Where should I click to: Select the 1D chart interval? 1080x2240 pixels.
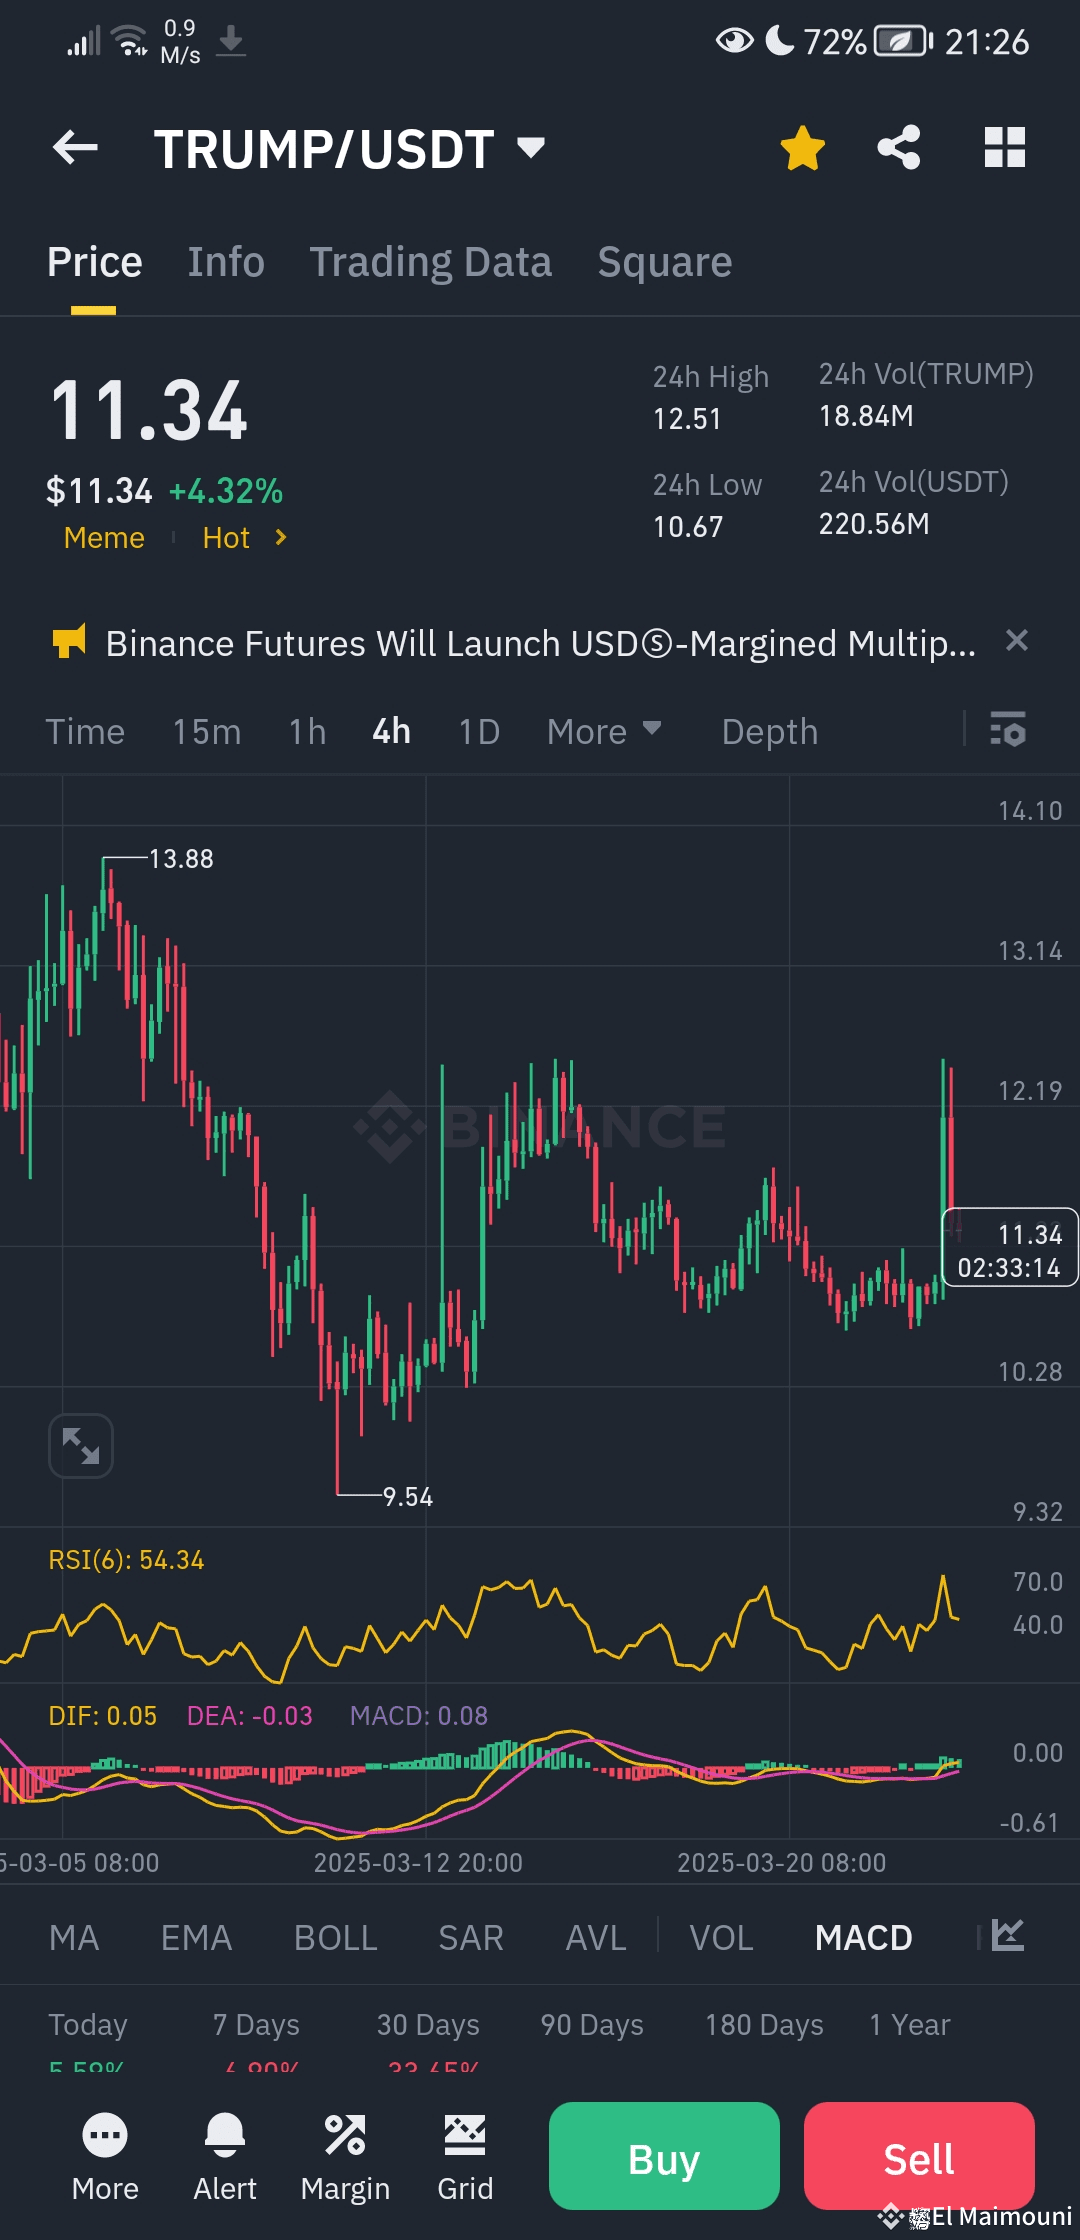pos(479,732)
